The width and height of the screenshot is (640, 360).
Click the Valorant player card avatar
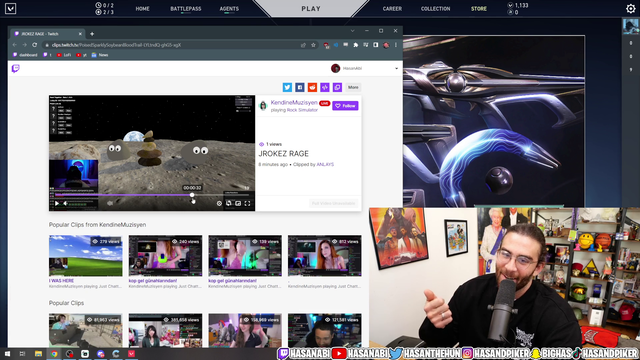[631, 26]
